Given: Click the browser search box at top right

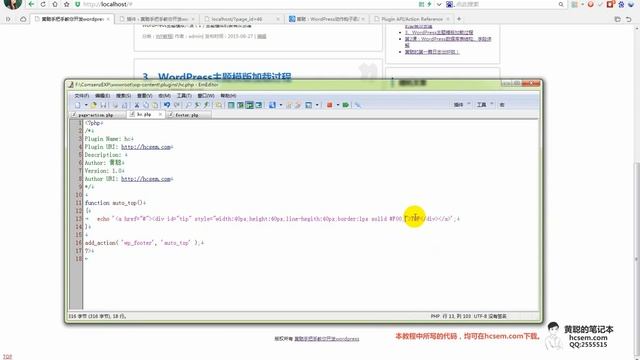Looking at the screenshot, I should coord(506,4).
